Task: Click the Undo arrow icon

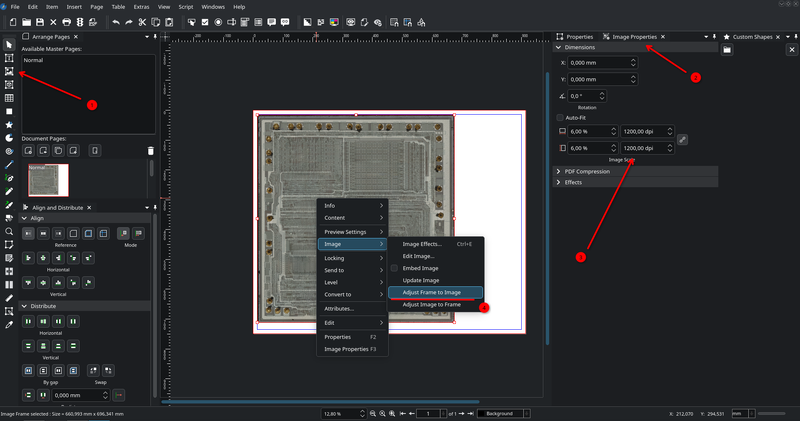Action: pyautogui.click(x=116, y=22)
